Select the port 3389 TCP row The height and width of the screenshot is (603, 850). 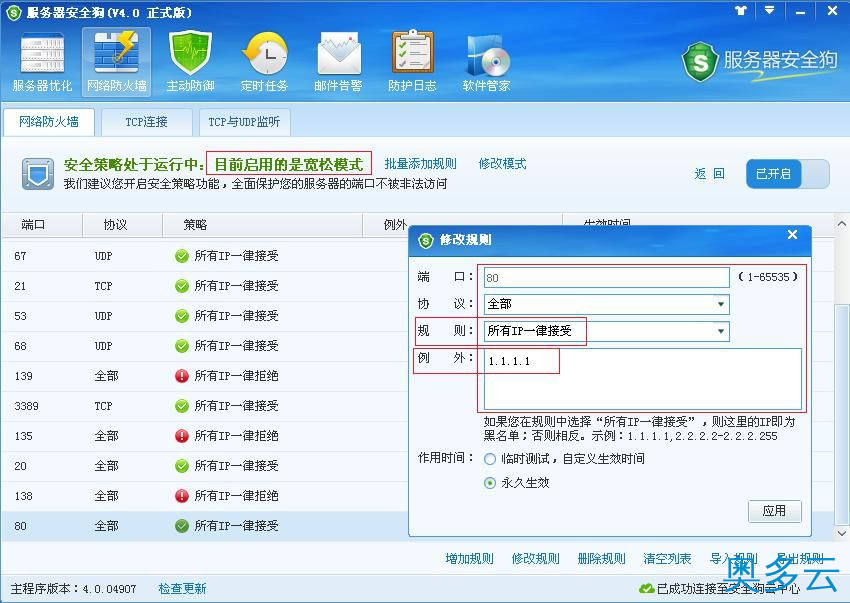point(205,406)
